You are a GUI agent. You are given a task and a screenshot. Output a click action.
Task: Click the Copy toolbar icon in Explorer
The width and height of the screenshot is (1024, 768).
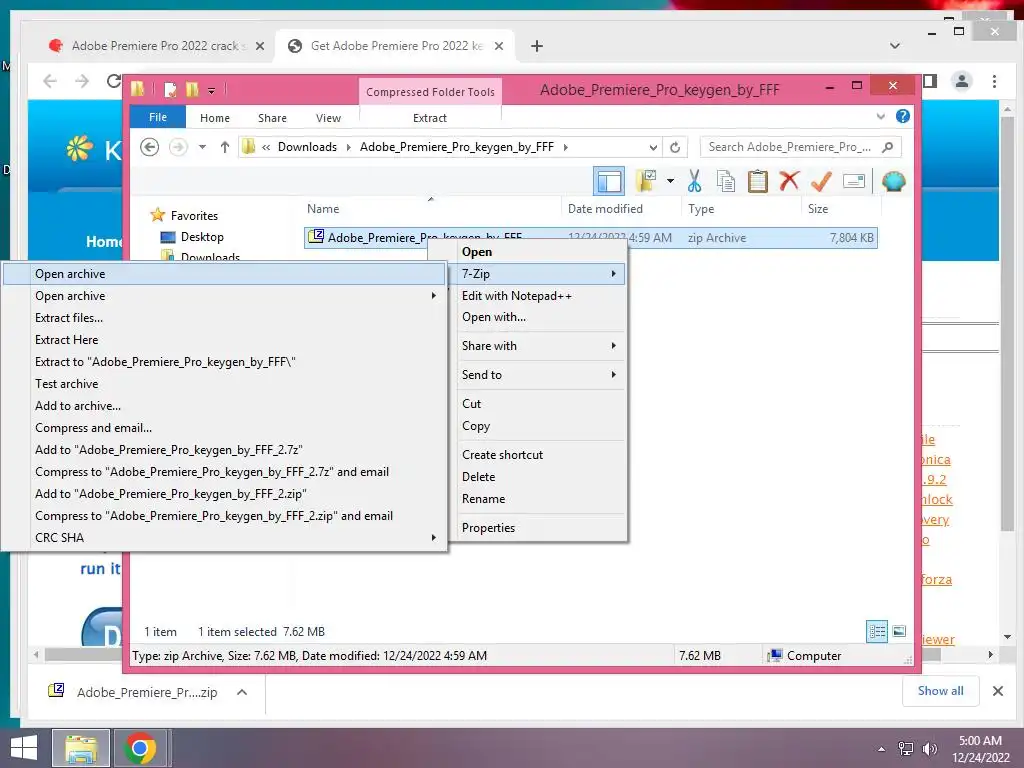point(726,181)
